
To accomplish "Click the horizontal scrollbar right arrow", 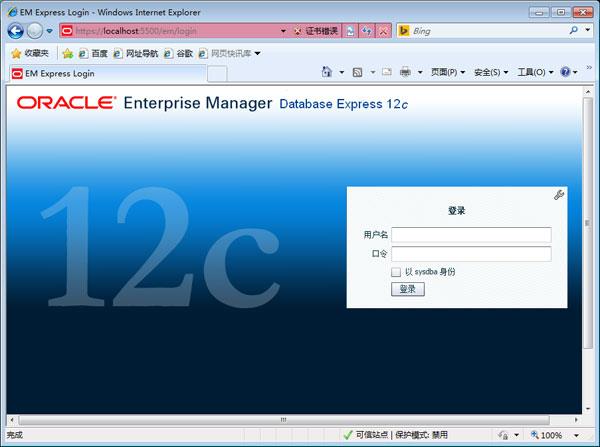I will point(576,420).
